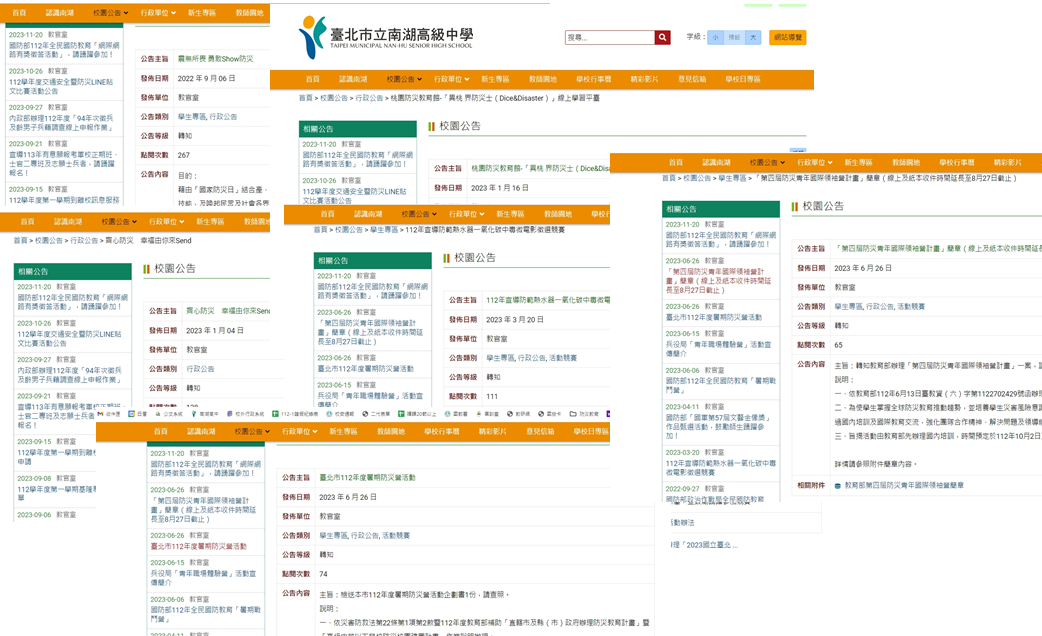1042x636 pixels.
Task: Open the orange 網站導覽 site guide button
Action: pos(787,38)
